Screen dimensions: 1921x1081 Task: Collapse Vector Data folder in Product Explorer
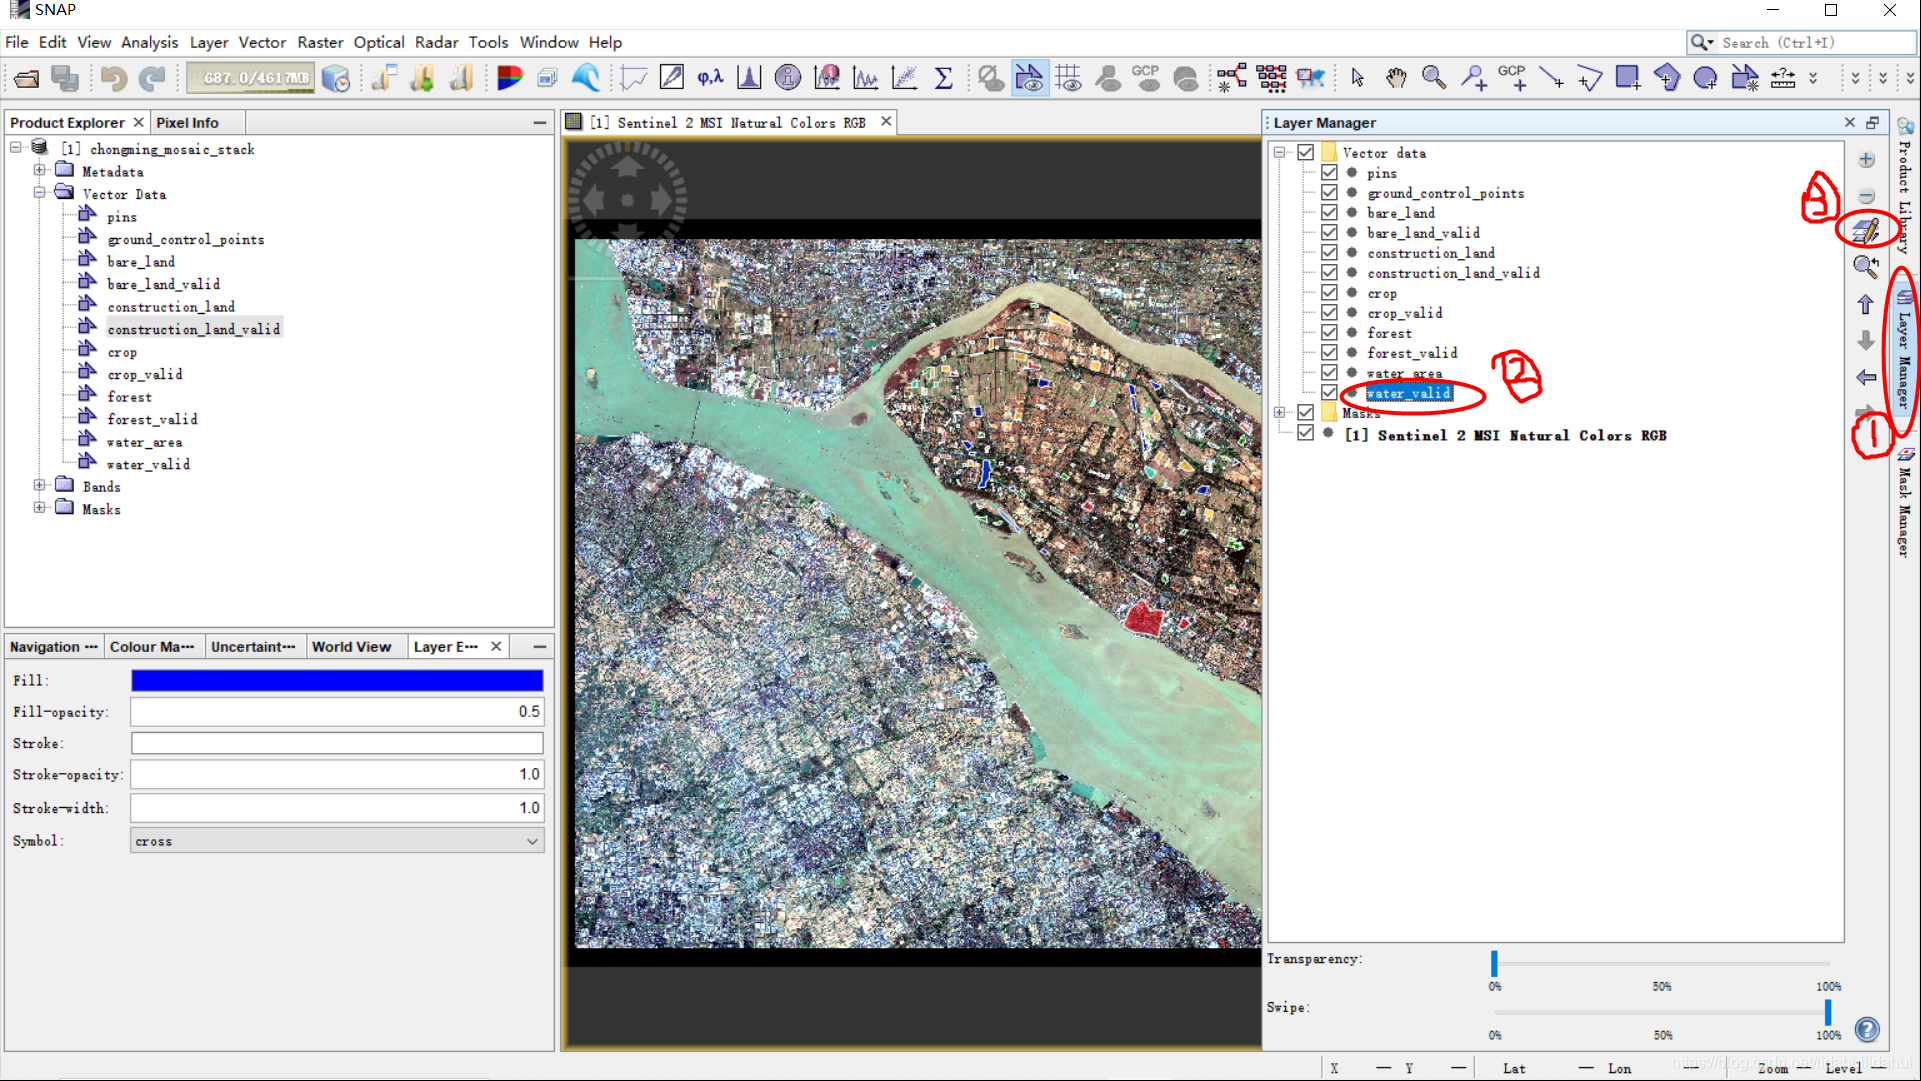(39, 193)
